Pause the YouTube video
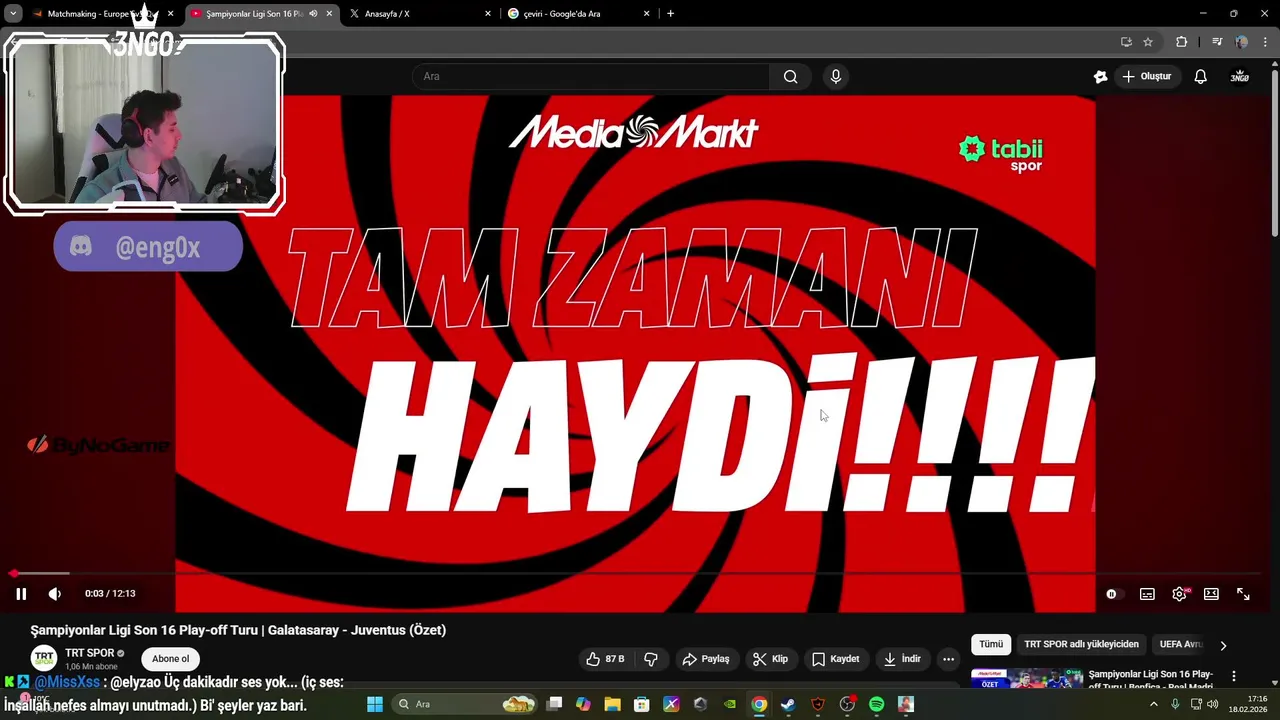The width and height of the screenshot is (1280, 720). (21, 594)
